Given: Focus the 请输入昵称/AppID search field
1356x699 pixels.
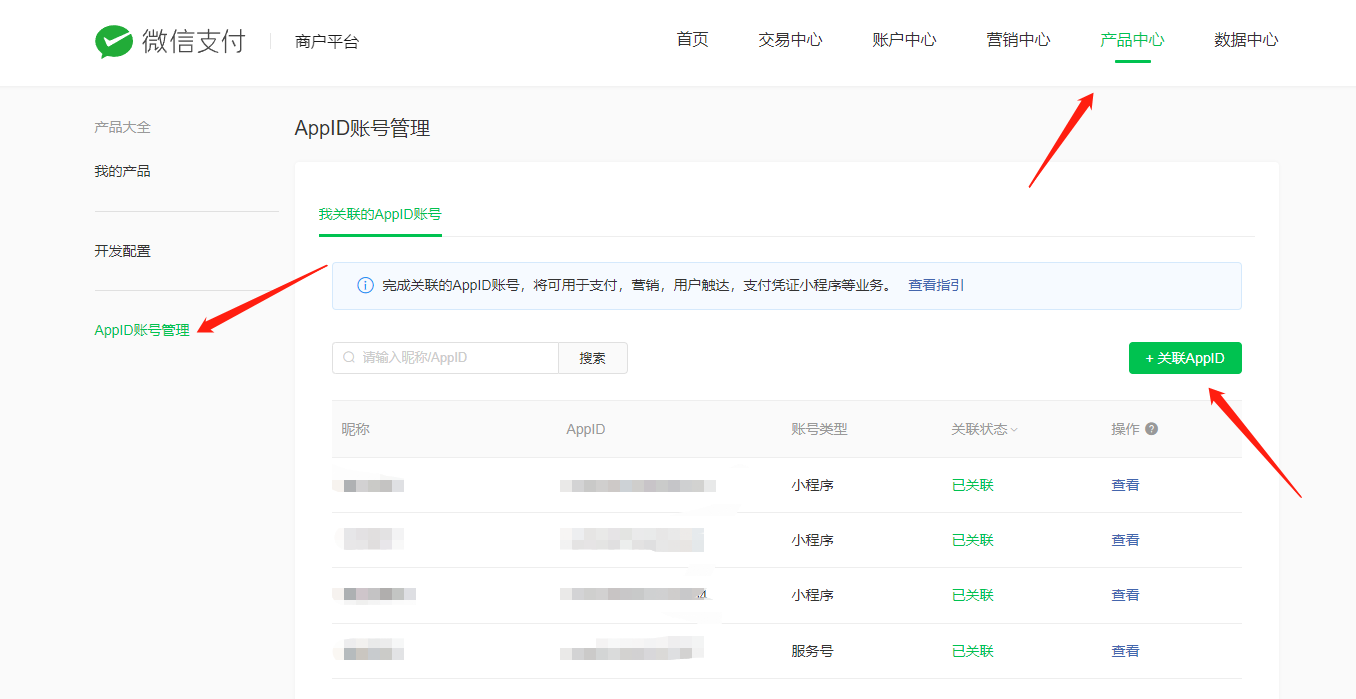Looking at the screenshot, I should pyautogui.click(x=445, y=358).
